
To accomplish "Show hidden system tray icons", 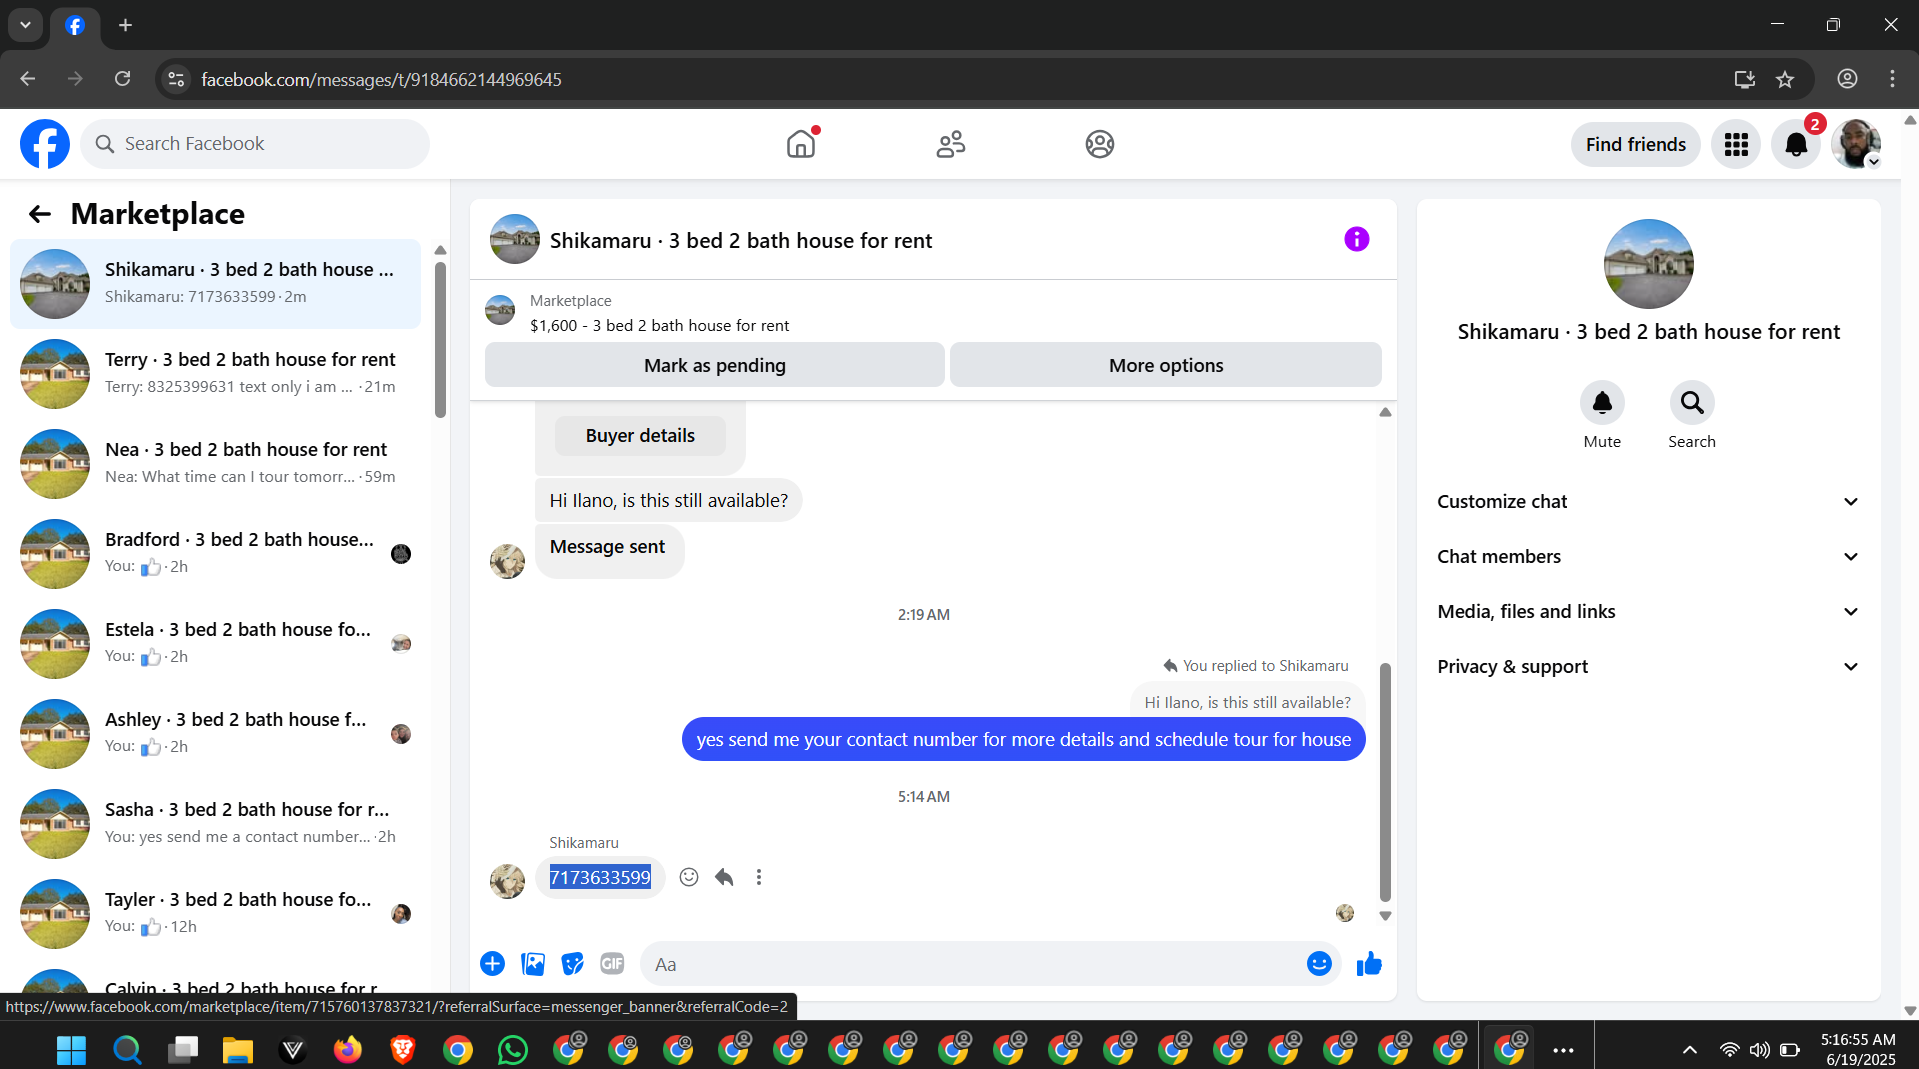I will point(1689,1050).
